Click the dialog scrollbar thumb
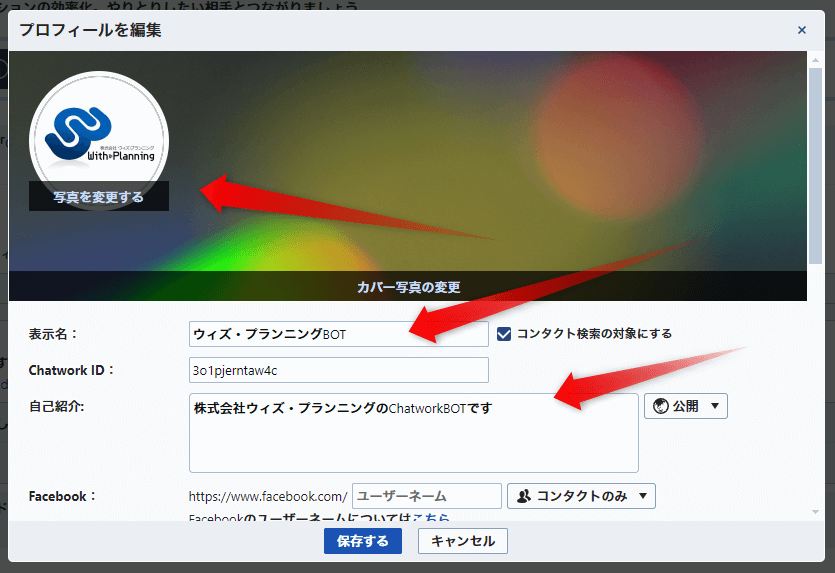The height and width of the screenshot is (573, 835). click(x=815, y=166)
